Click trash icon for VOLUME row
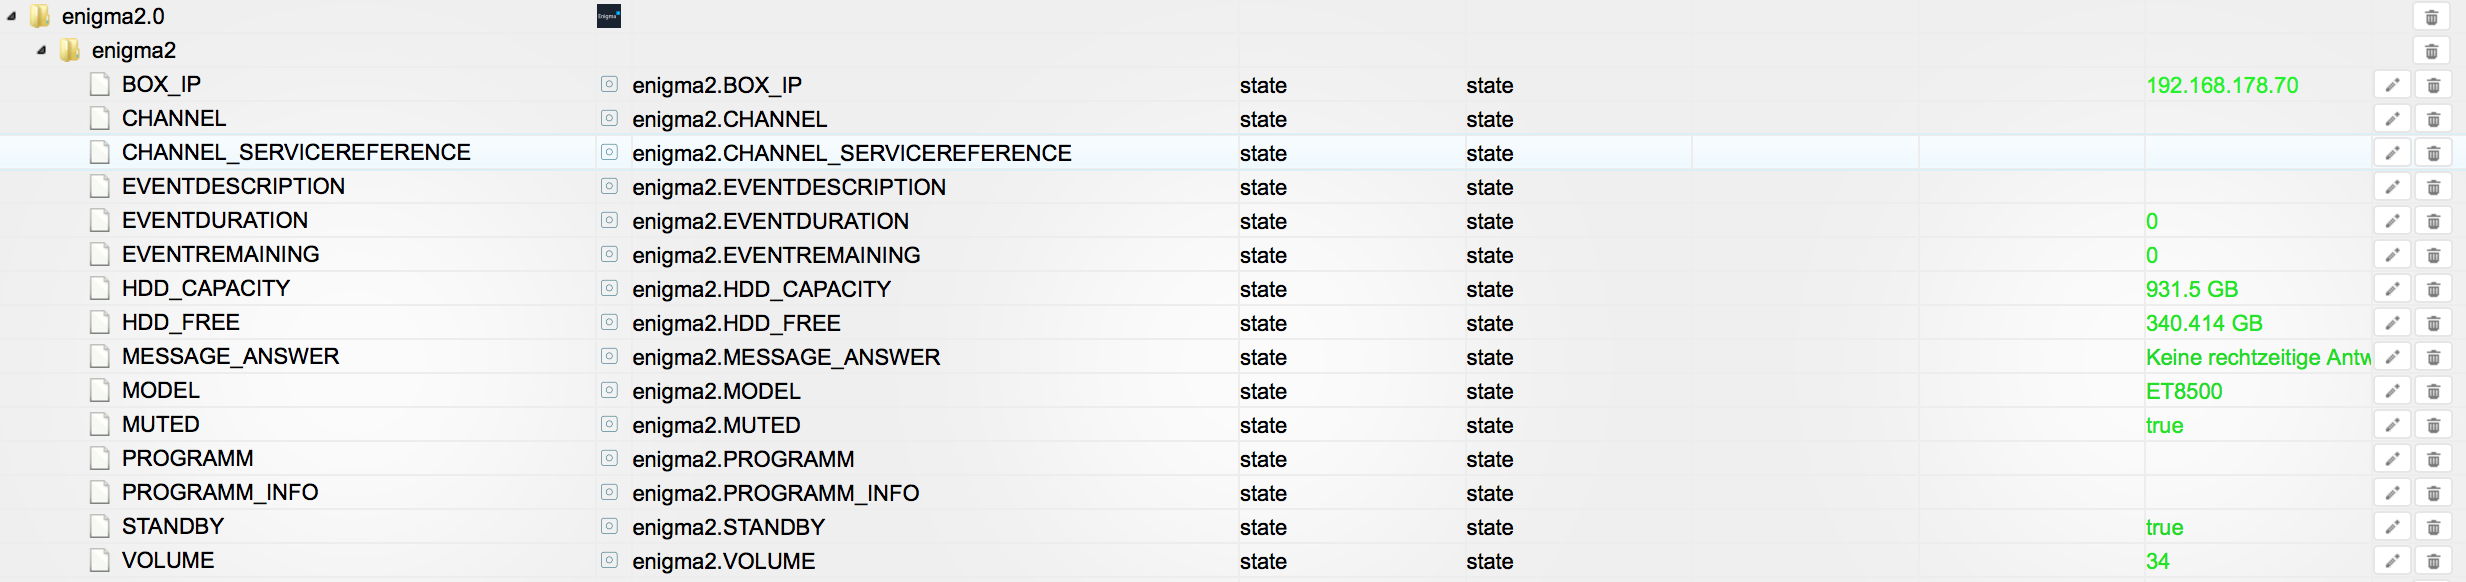Image resolution: width=2466 pixels, height=582 pixels. coord(2434,561)
